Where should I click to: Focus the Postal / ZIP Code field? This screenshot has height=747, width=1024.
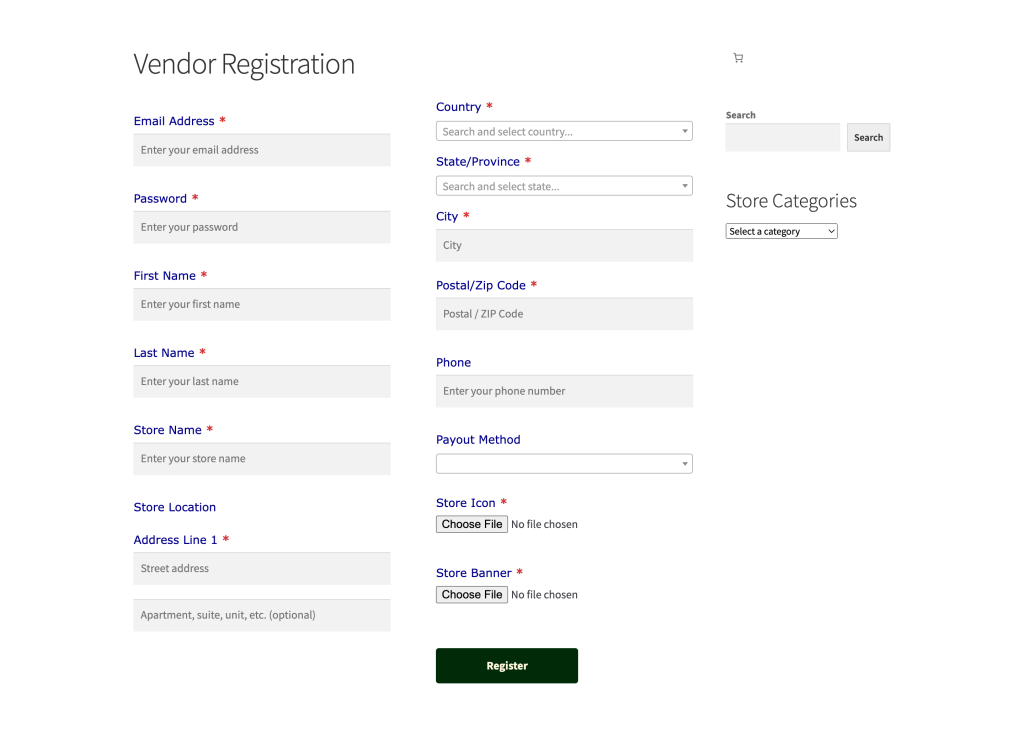pyautogui.click(x=564, y=314)
